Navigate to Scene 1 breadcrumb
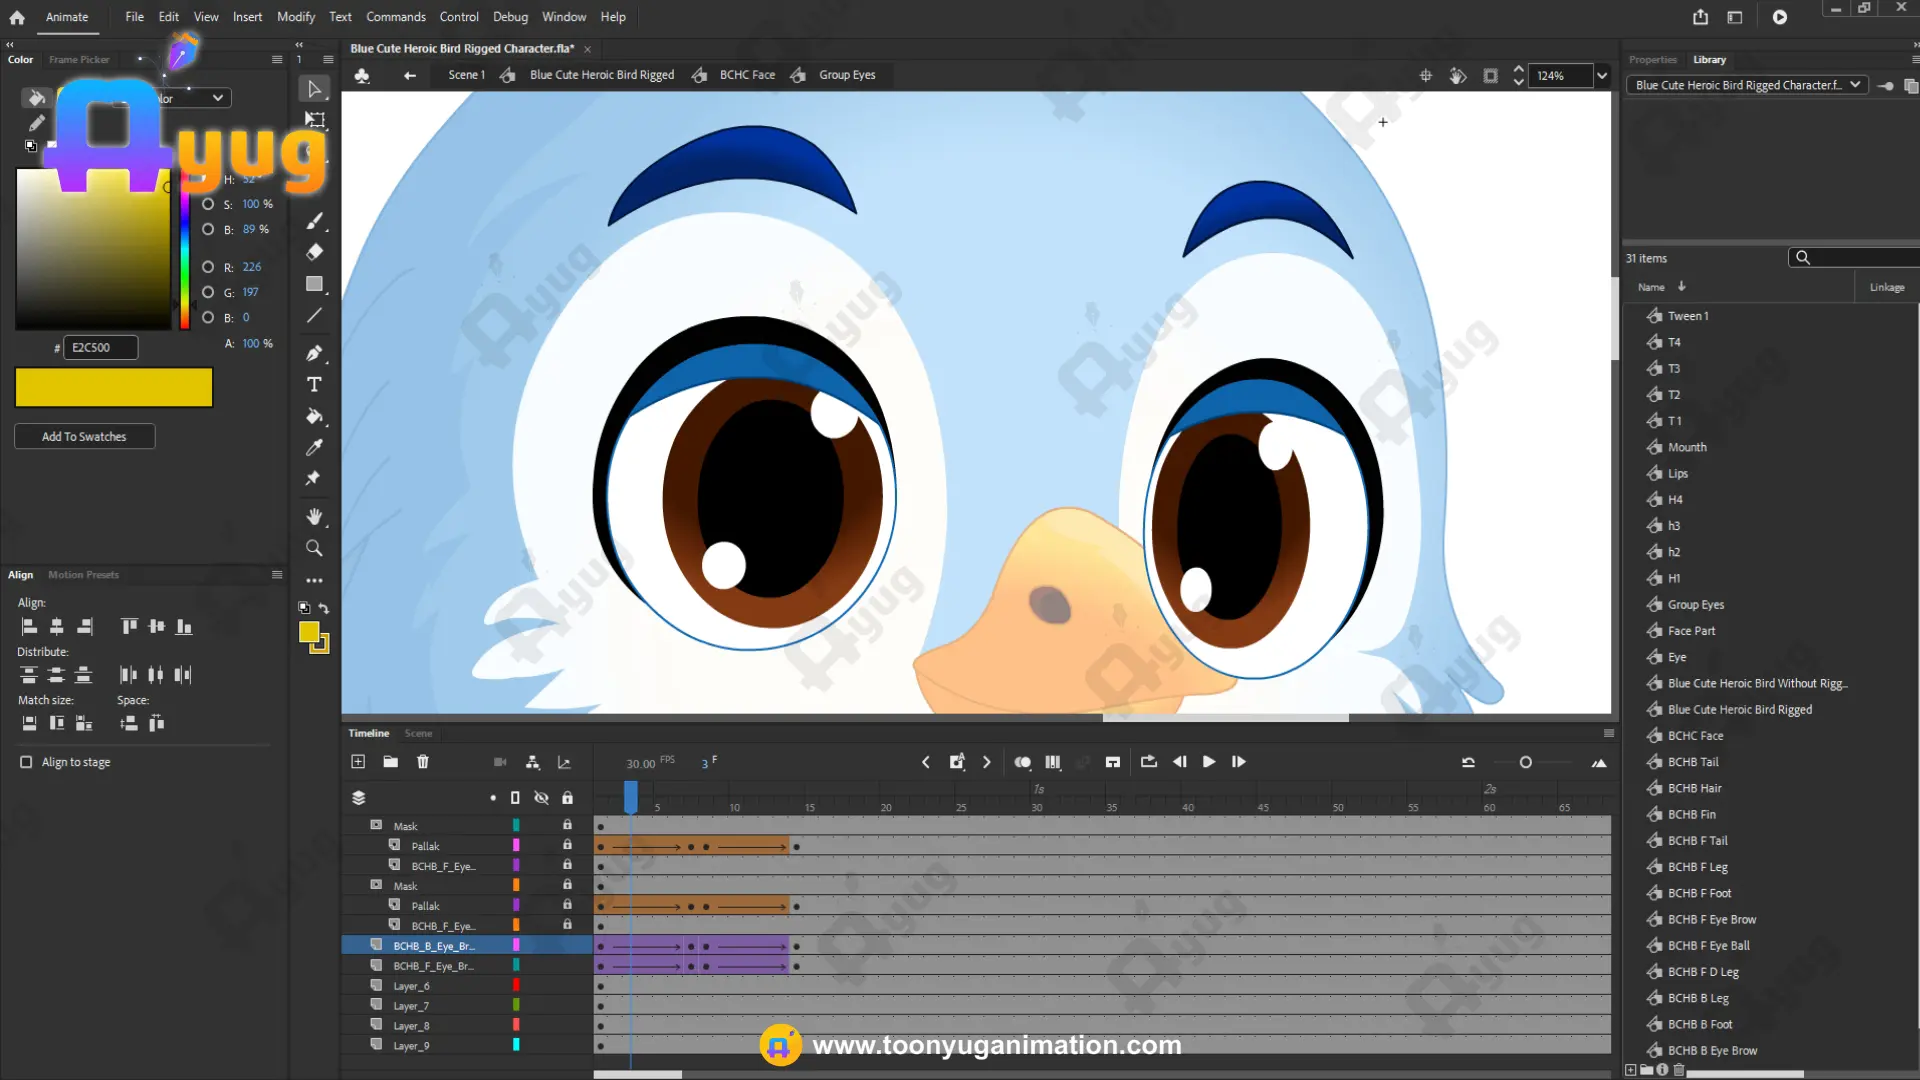 [x=466, y=75]
